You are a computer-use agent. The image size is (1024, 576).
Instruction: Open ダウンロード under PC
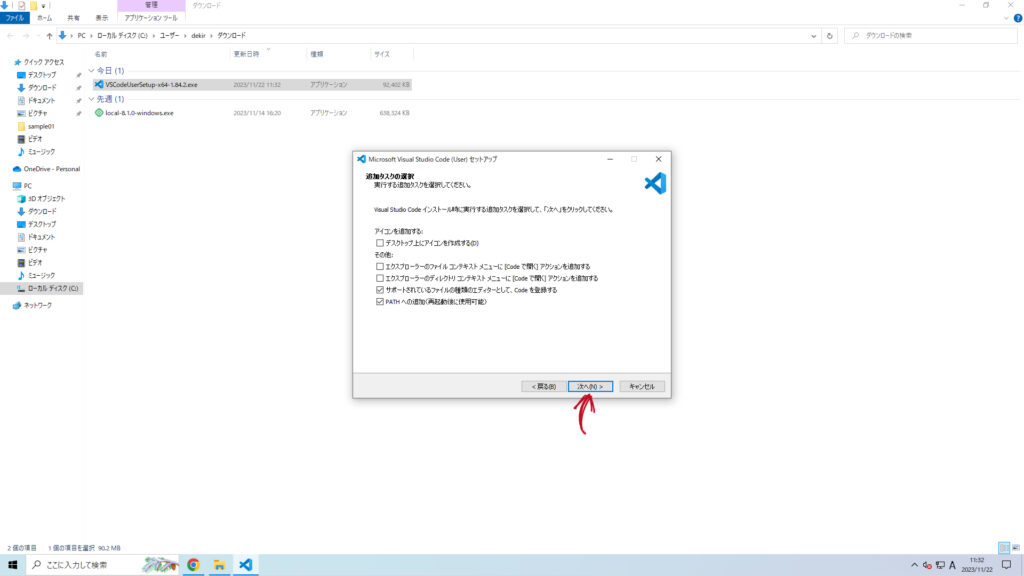(x=42, y=212)
